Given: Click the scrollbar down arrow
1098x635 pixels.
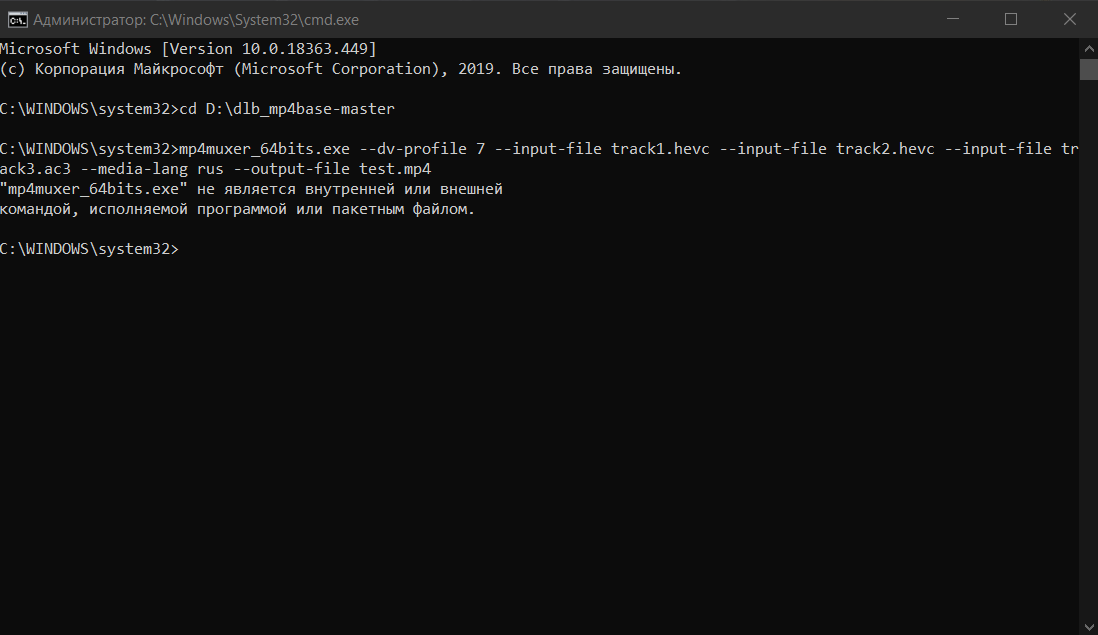Looking at the screenshot, I should click(1088, 625).
